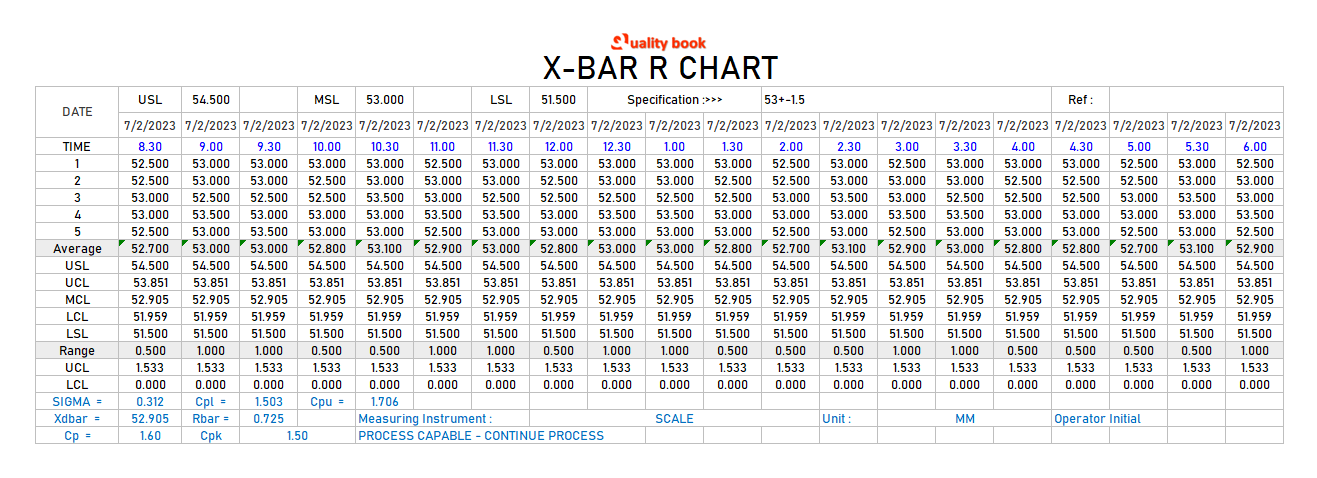The width and height of the screenshot is (1317, 478).
Task: Select the 53.000 header value beside MSL
Action: (x=385, y=100)
